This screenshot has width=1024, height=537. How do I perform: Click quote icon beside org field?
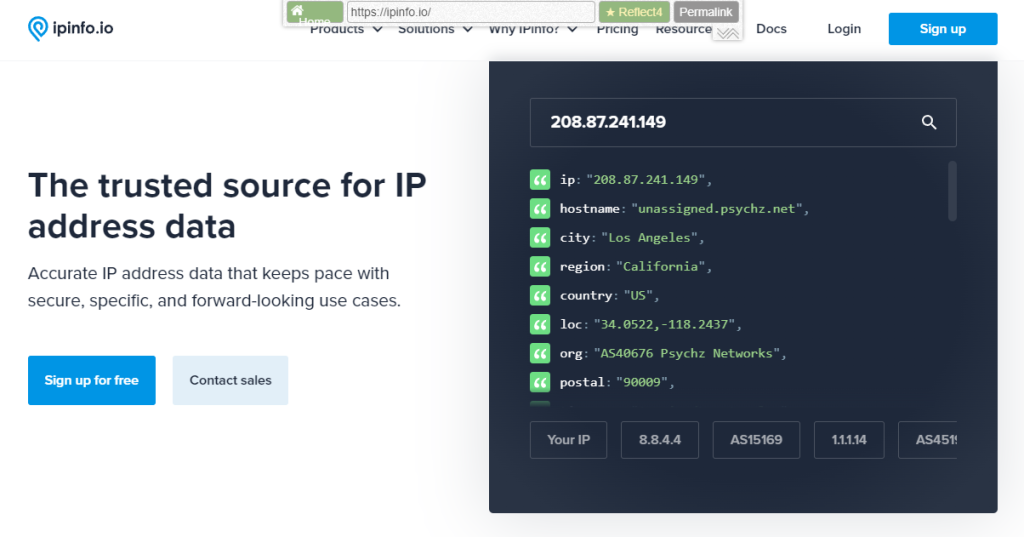click(x=540, y=353)
